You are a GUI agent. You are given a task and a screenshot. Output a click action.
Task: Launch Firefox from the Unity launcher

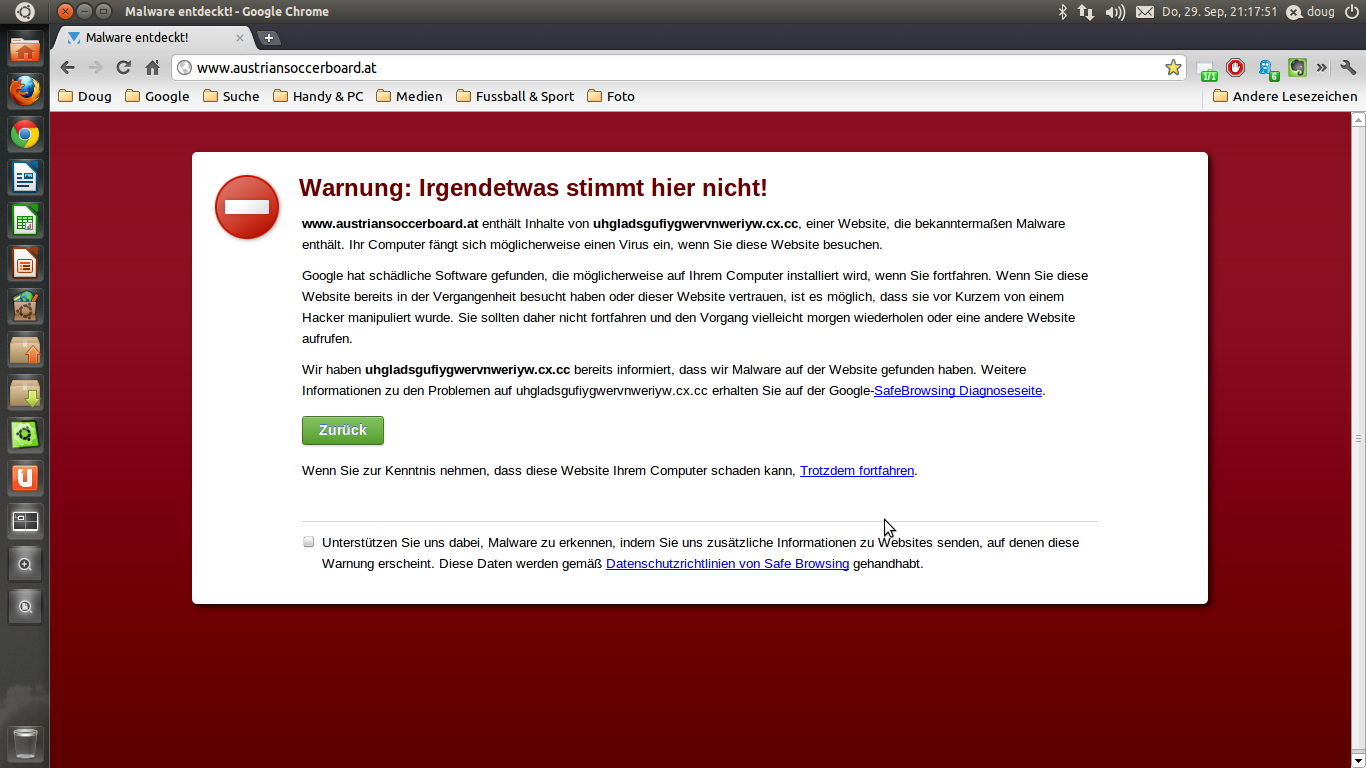pos(25,91)
